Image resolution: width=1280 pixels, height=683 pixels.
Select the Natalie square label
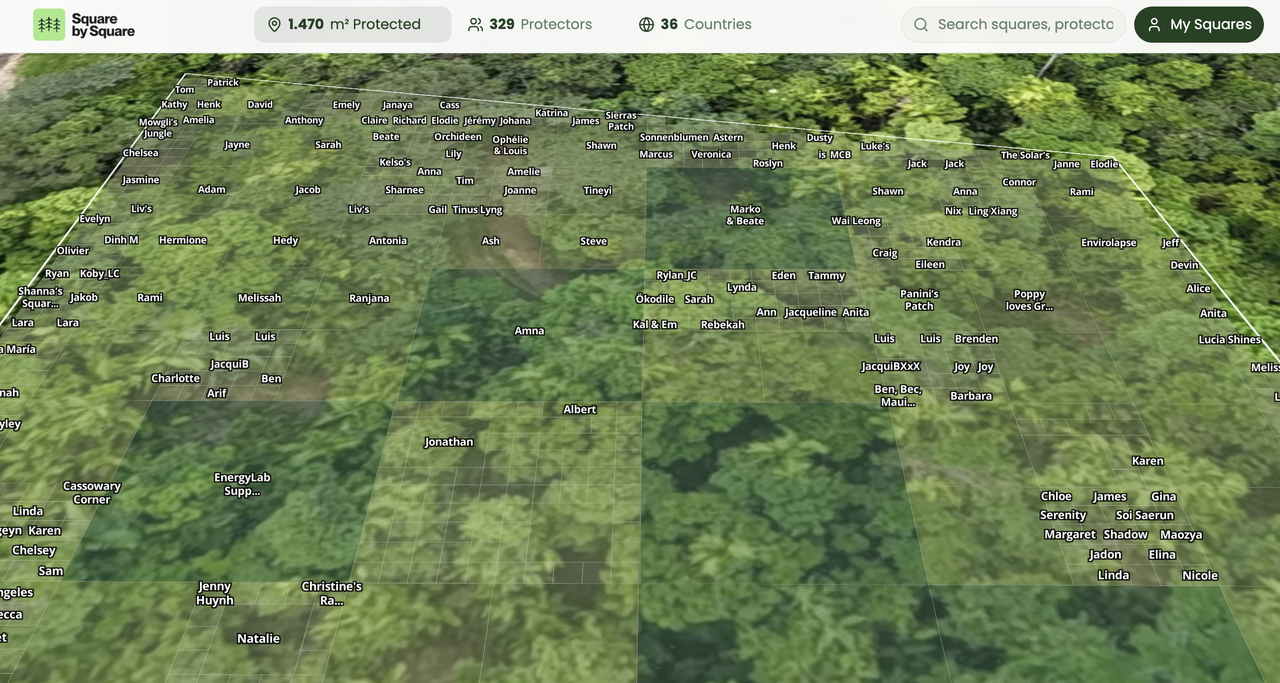click(x=258, y=638)
